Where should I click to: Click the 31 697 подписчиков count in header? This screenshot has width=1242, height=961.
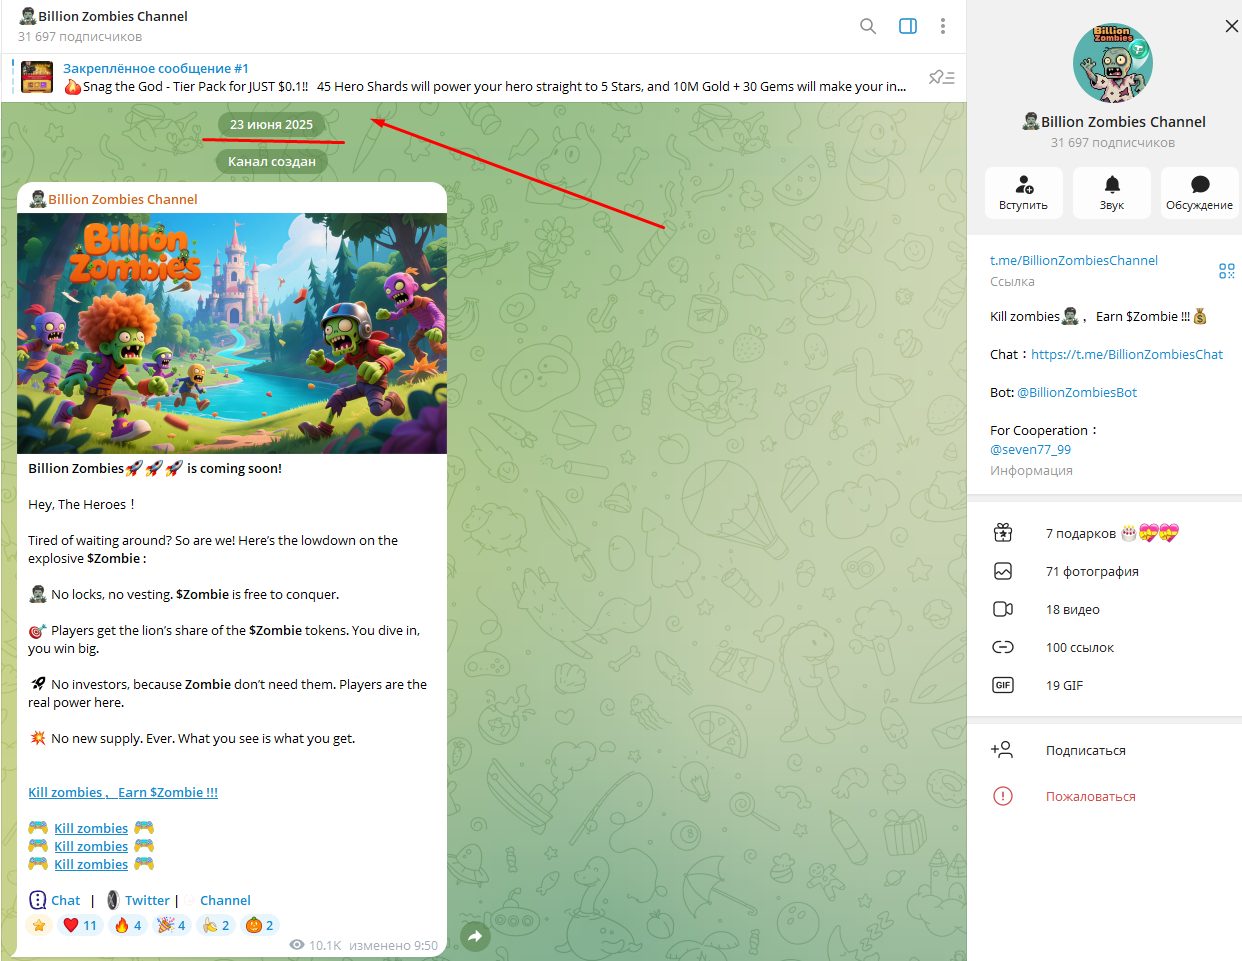[80, 37]
